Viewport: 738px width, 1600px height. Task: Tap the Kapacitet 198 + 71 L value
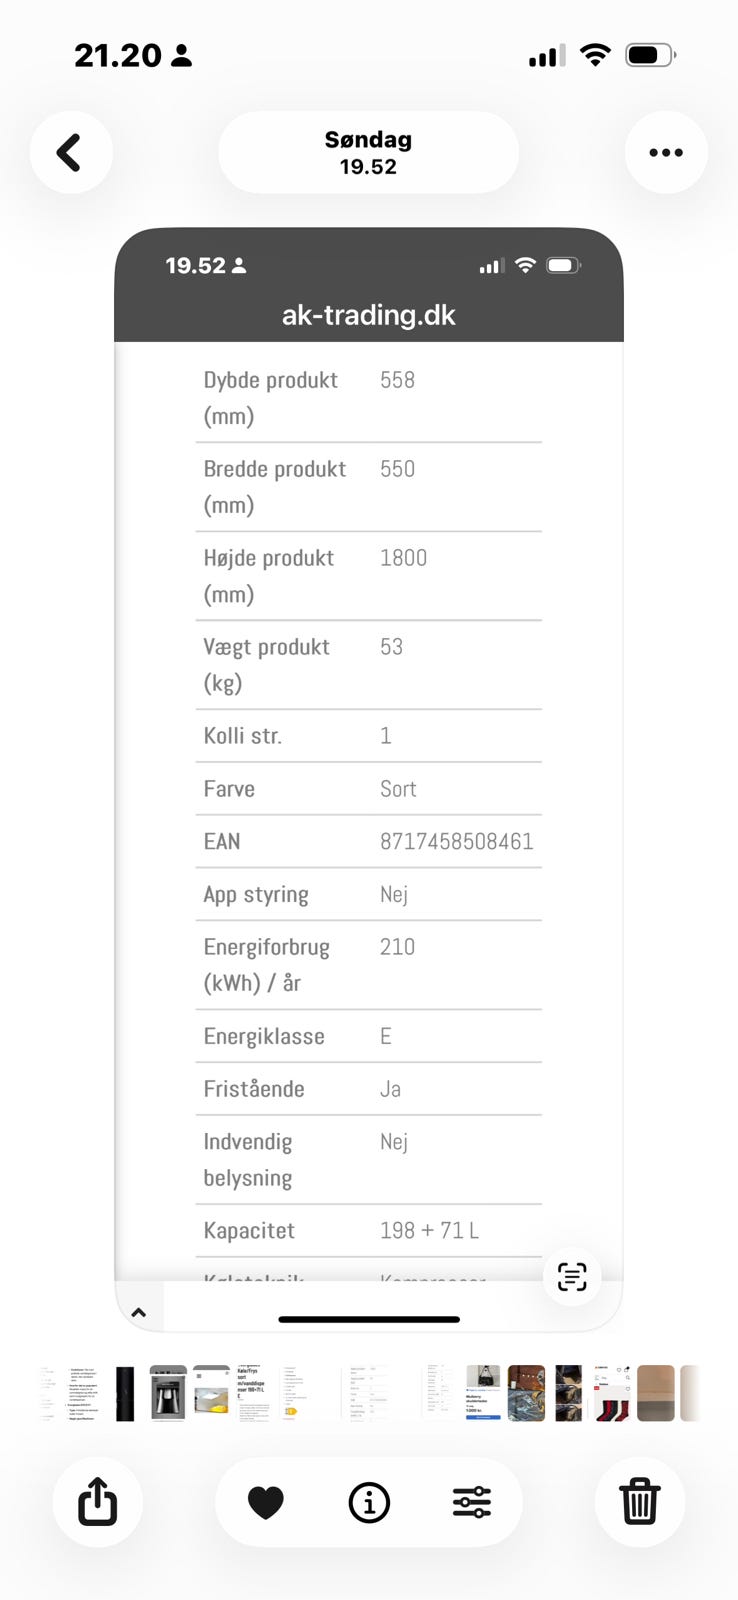click(429, 1231)
